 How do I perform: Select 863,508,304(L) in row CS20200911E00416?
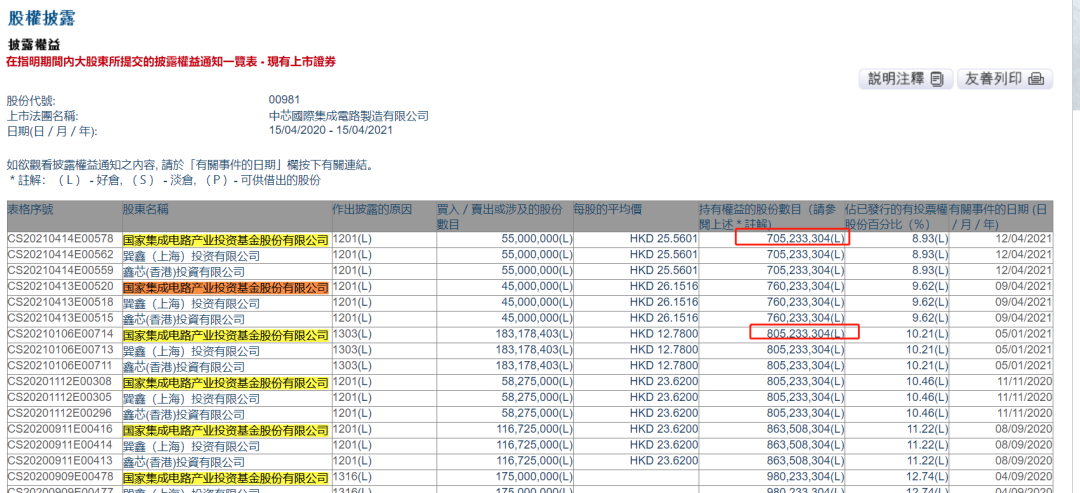[804, 430]
